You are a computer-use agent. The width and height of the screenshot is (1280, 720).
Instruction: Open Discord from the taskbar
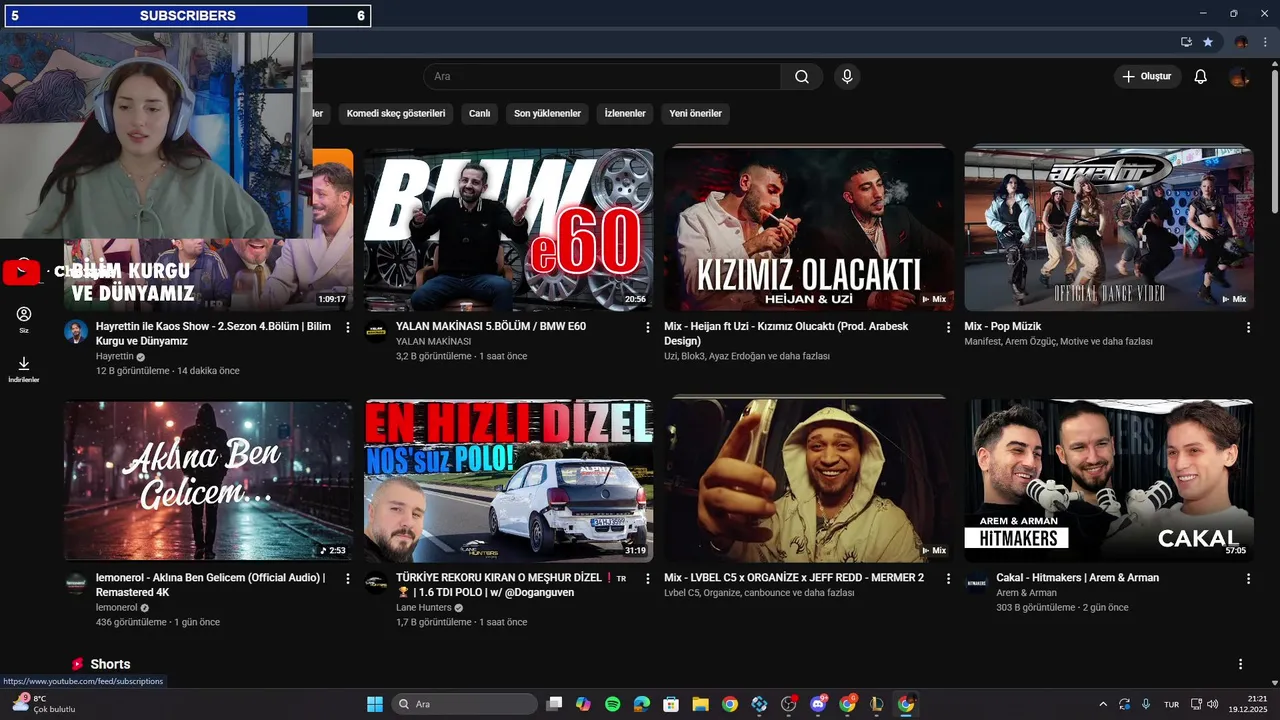pyautogui.click(x=818, y=704)
